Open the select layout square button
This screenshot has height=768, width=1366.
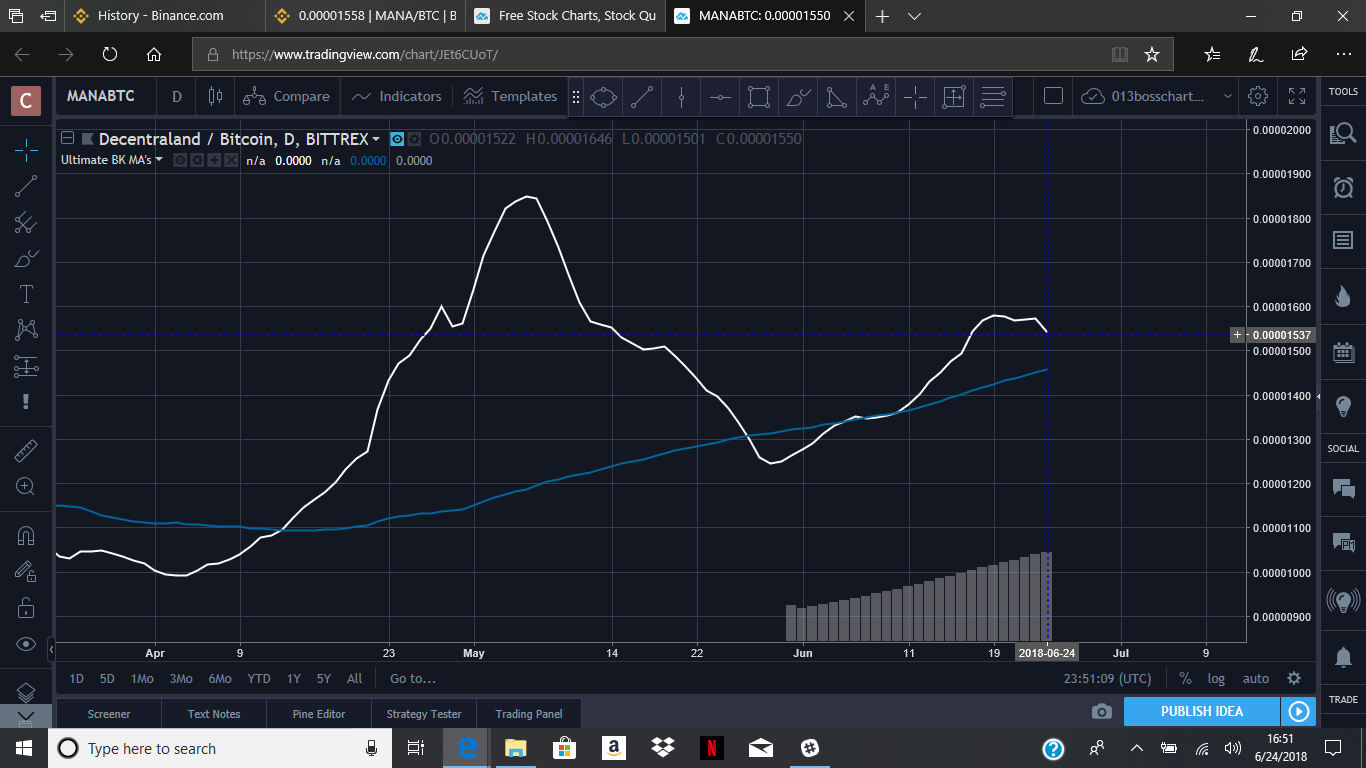1053,96
